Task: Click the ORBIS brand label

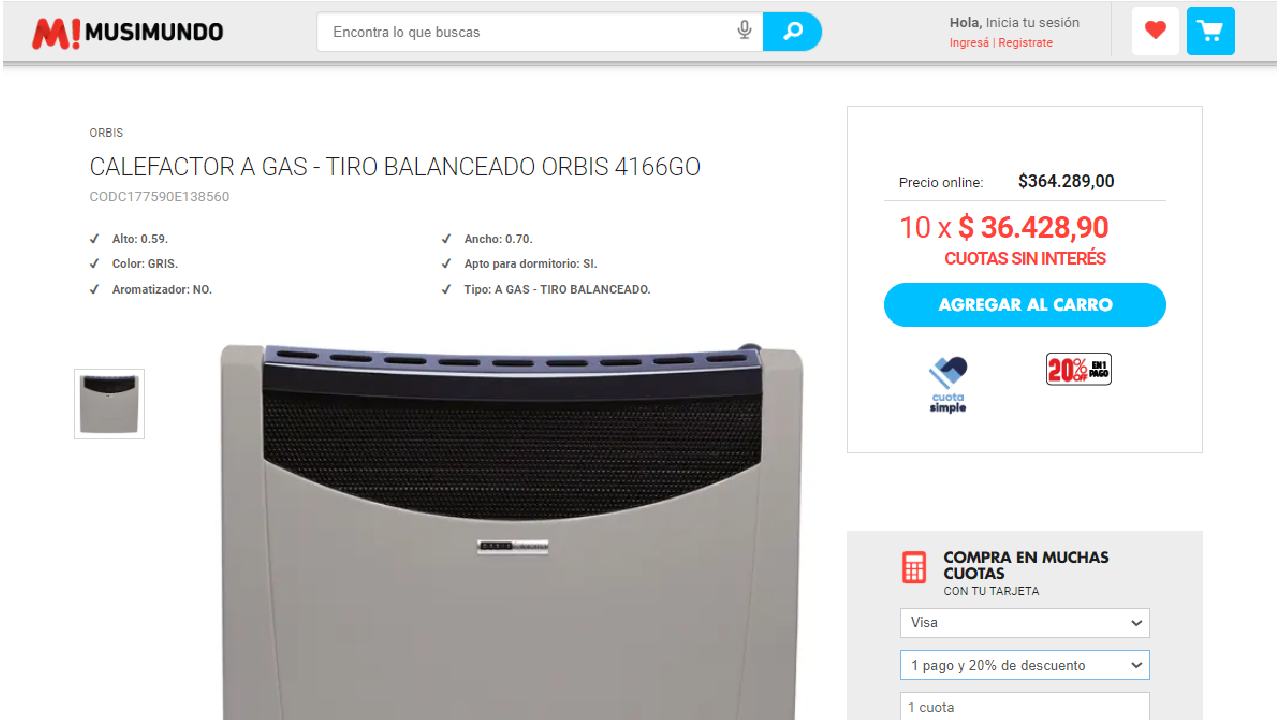Action: click(106, 133)
